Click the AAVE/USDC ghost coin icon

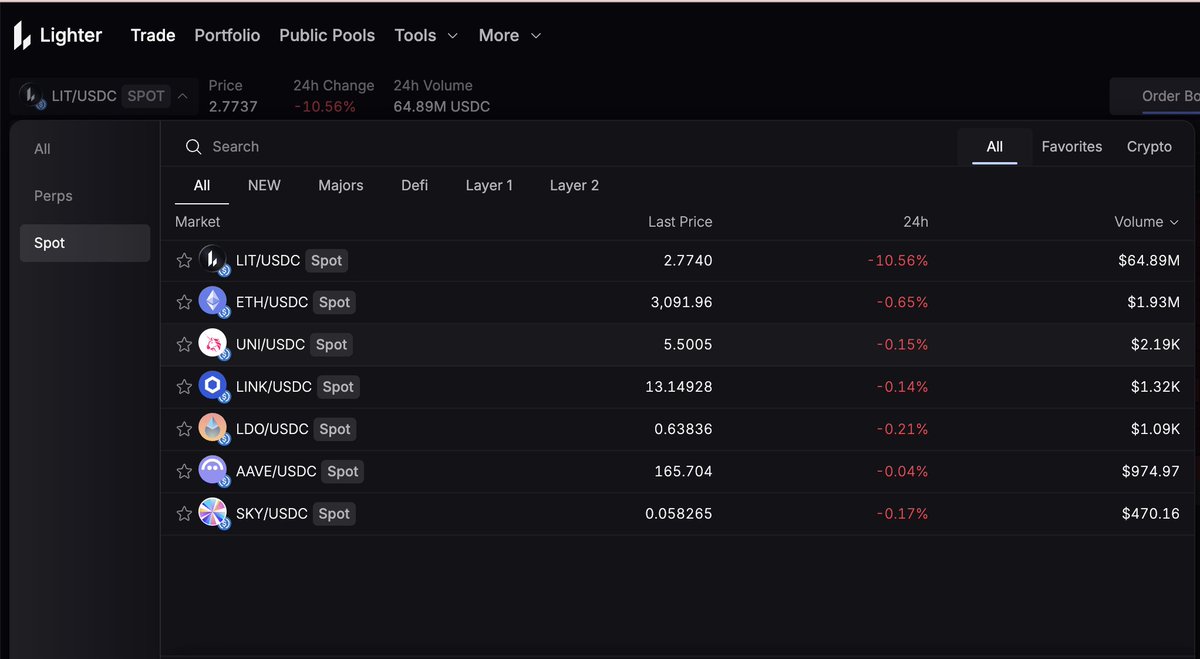click(213, 471)
